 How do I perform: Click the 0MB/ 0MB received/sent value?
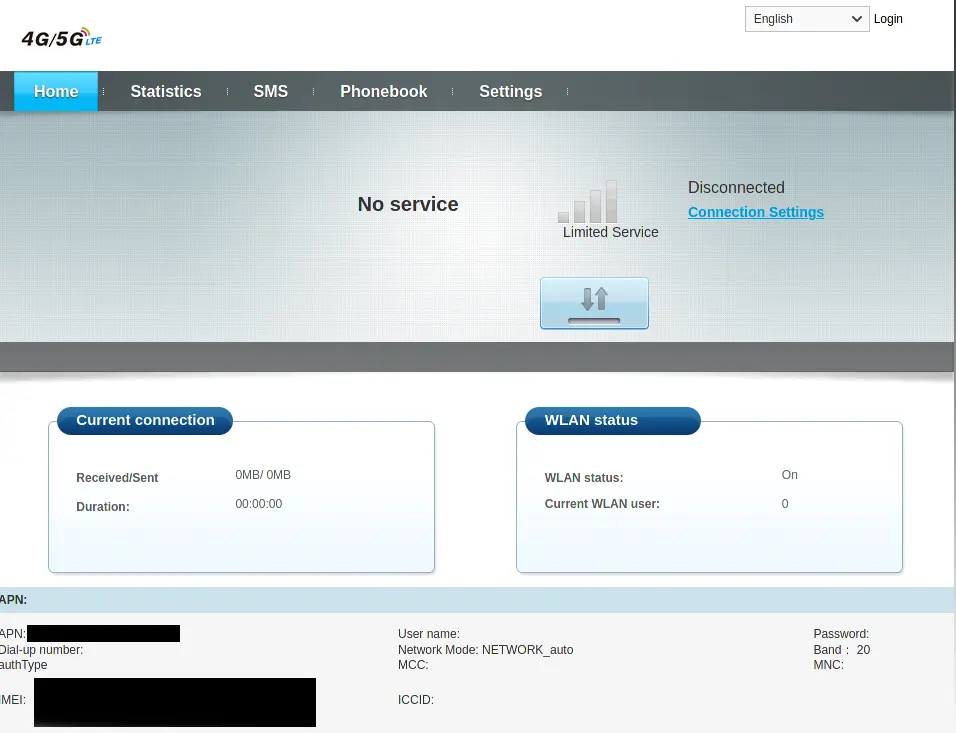pos(263,475)
